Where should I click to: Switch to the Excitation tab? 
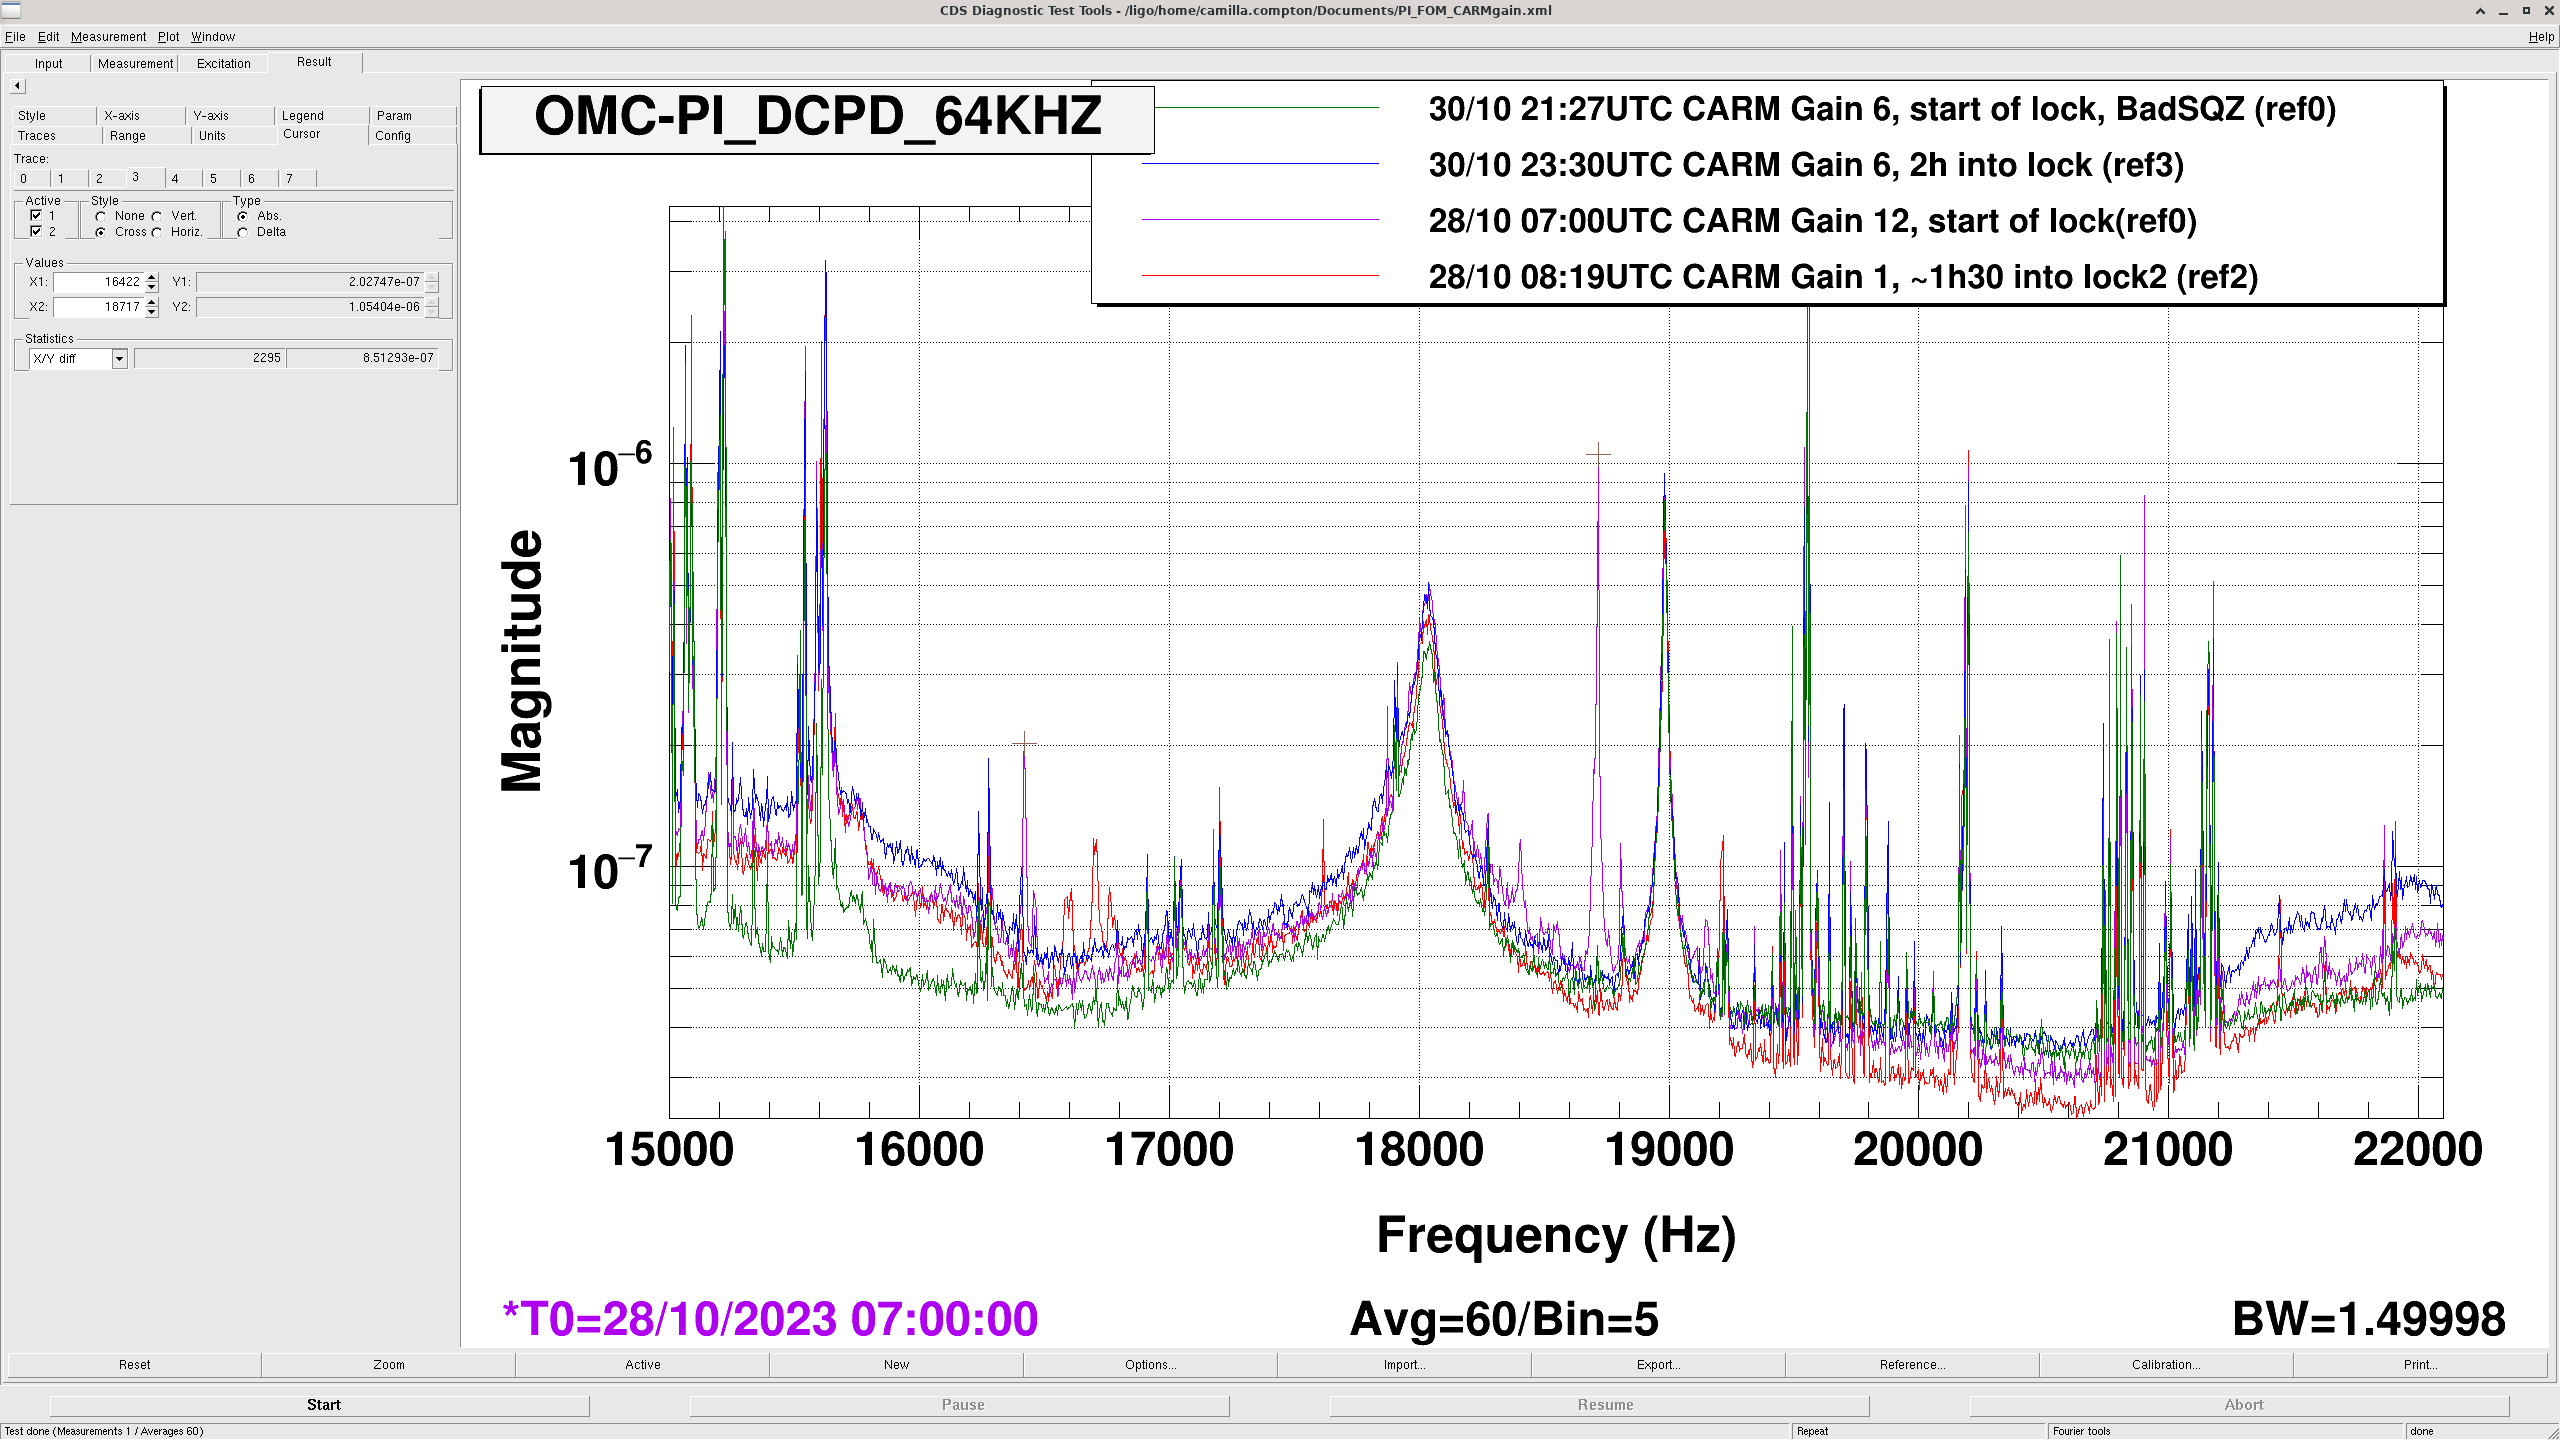[223, 63]
